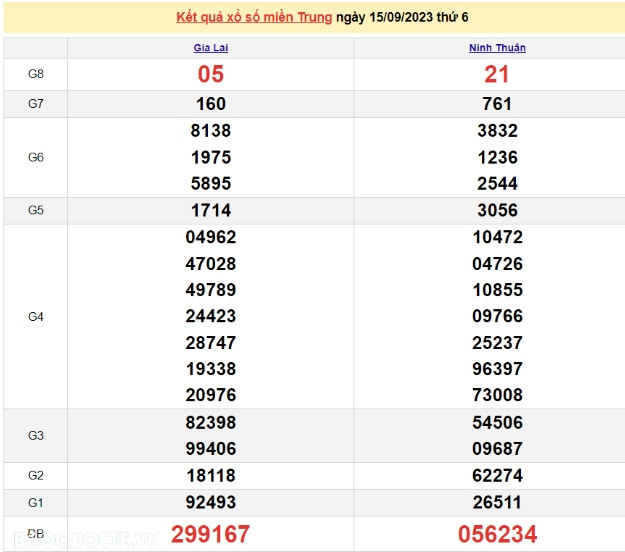Click the G4 row label

36,317
